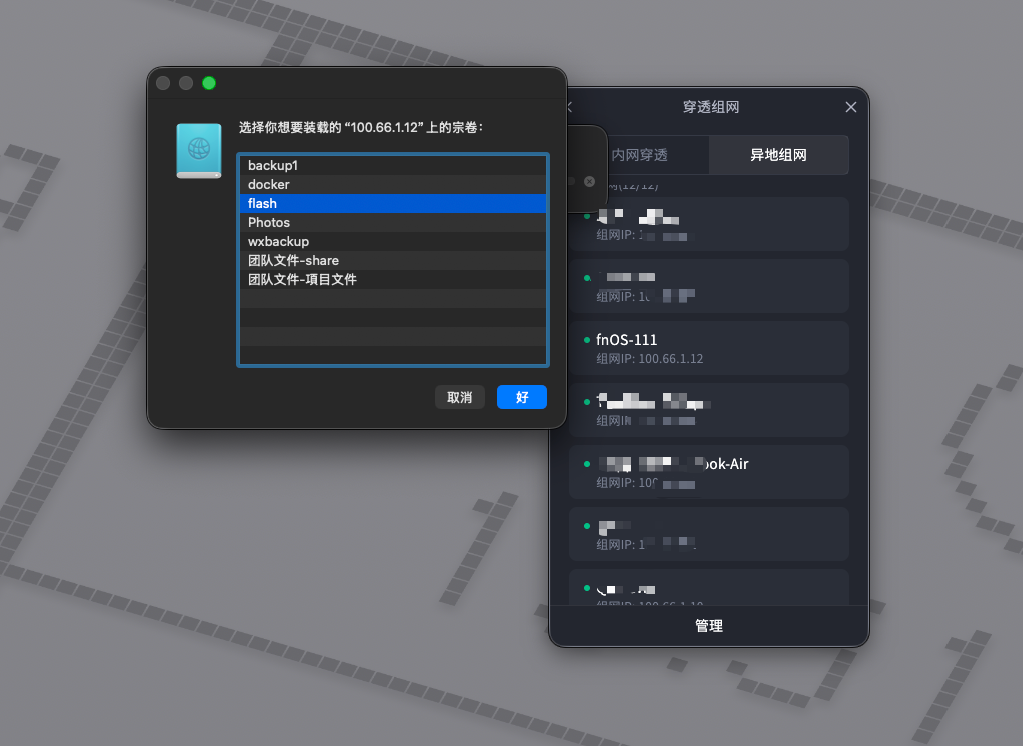Image resolution: width=1023 pixels, height=746 pixels.
Task: Cancel mounting with the 取消 button
Action: [x=459, y=397]
